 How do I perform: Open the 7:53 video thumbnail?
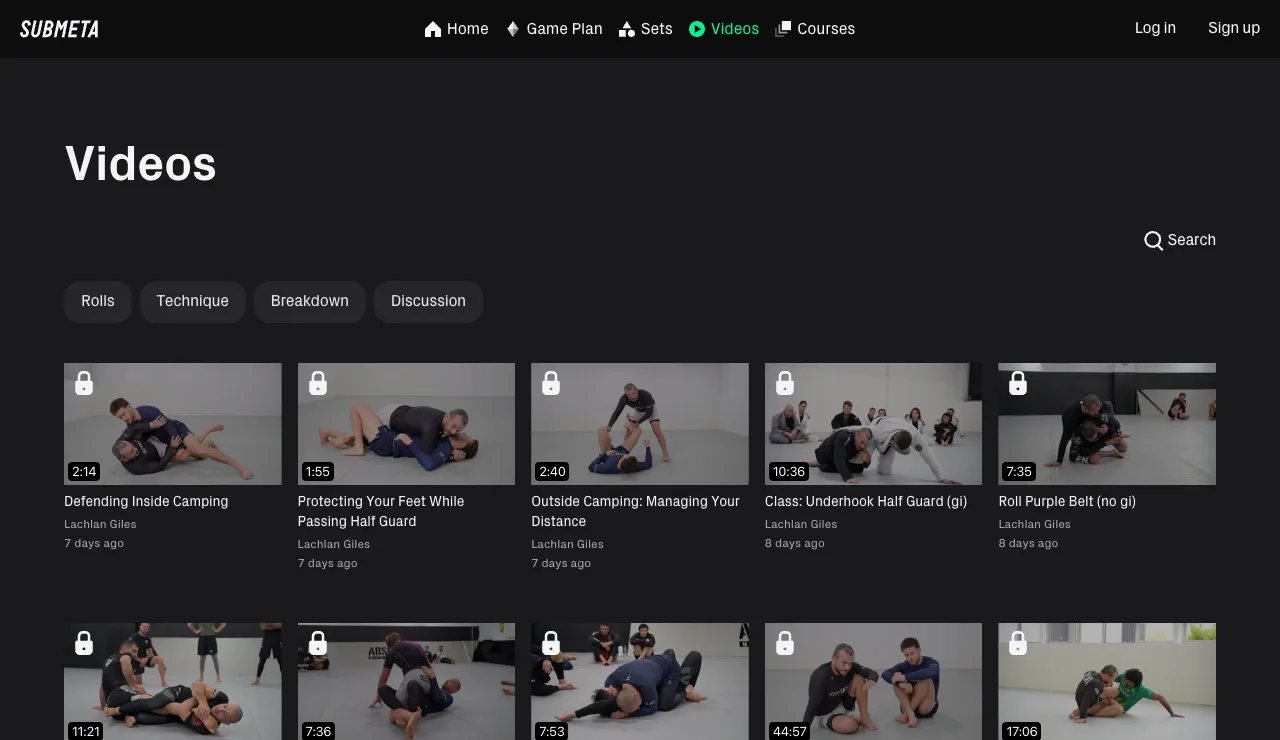click(x=640, y=682)
